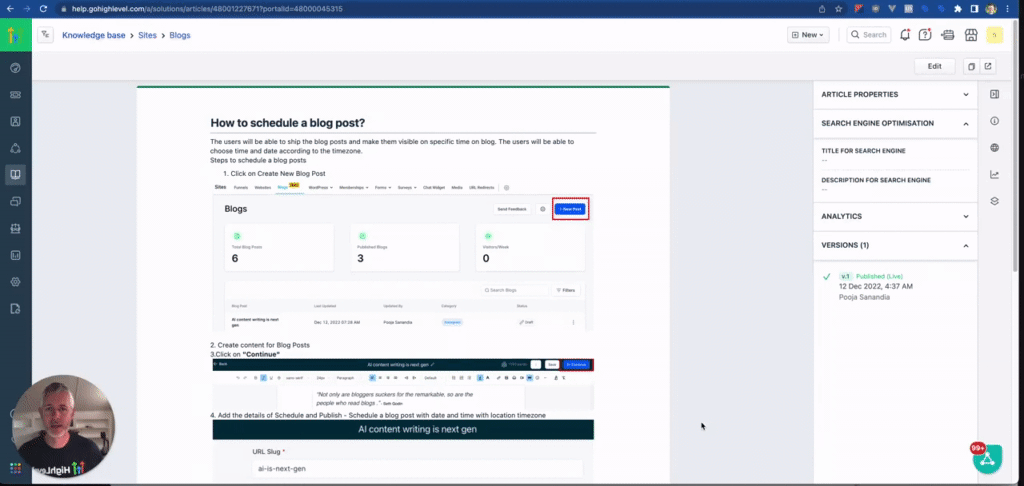Click the floating teal chat widget button
Viewport: 1024px width, 486px height.
[987, 458]
